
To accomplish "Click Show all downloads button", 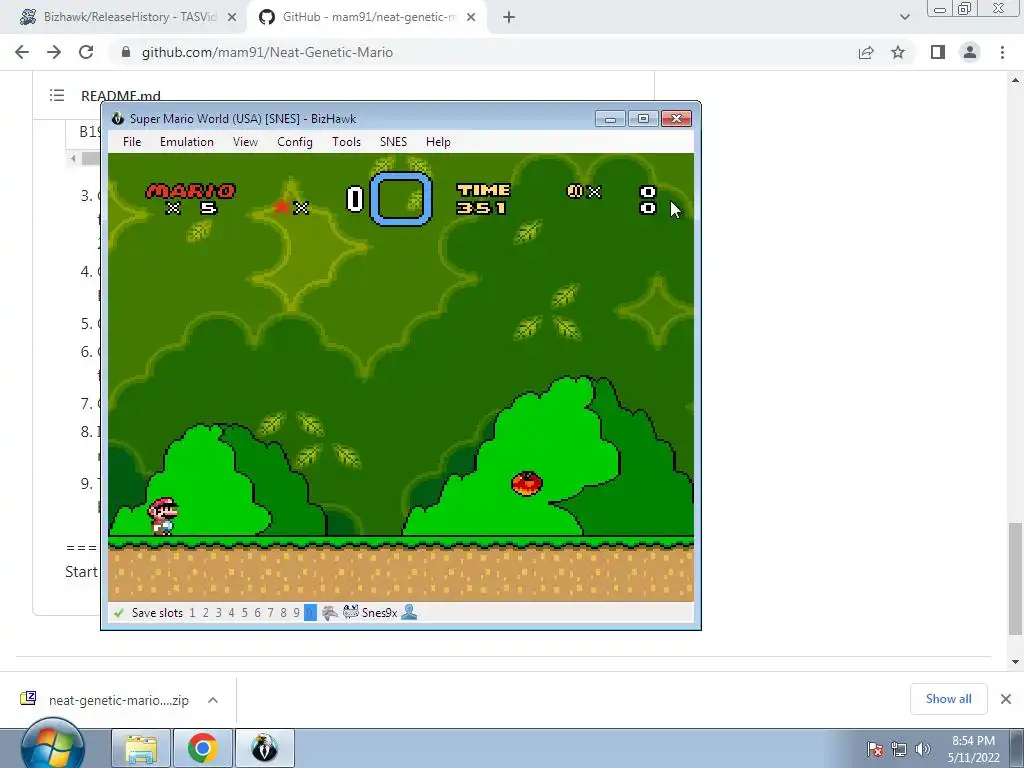I will pyautogui.click(x=948, y=699).
